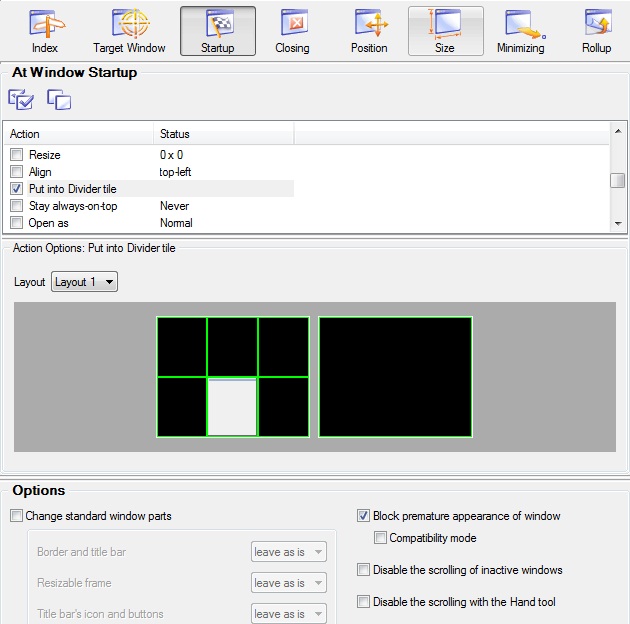Click the '0 x 0' status value
This screenshot has width=630, height=624.
click(x=172, y=155)
